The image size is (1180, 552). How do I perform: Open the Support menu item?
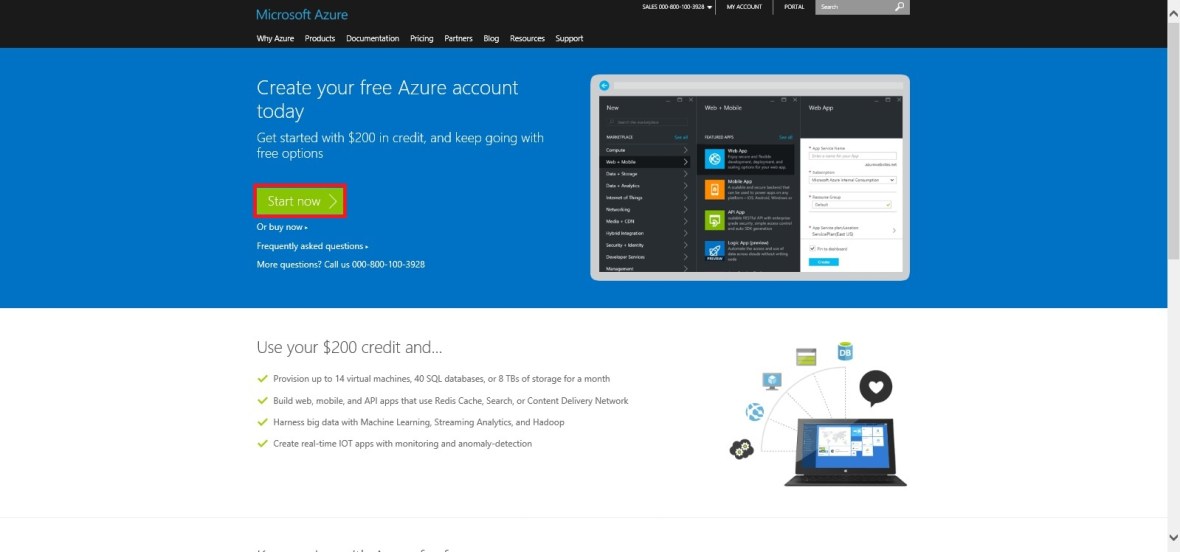pos(569,38)
